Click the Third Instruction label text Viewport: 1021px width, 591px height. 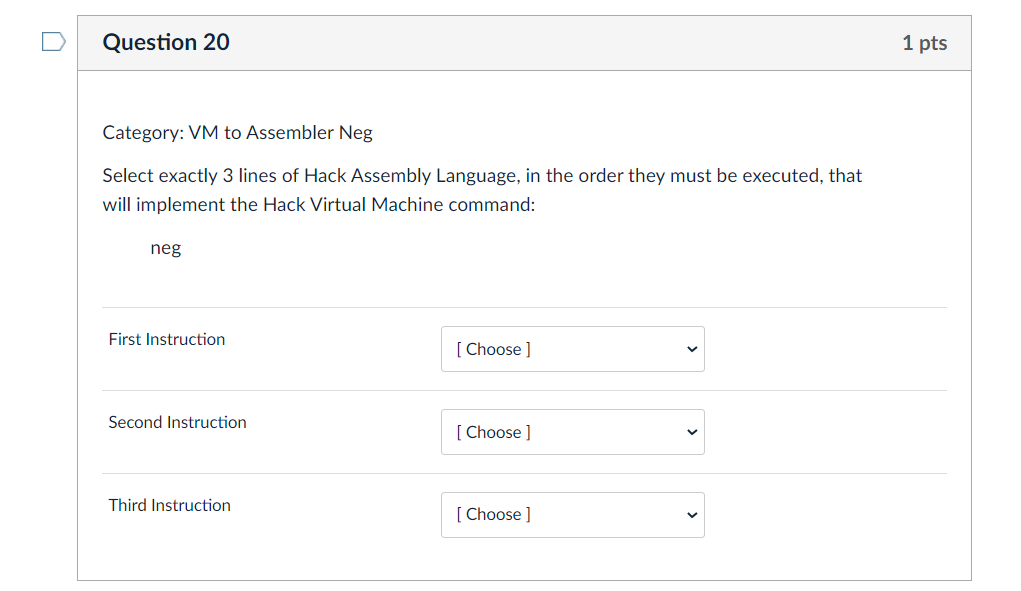[169, 505]
